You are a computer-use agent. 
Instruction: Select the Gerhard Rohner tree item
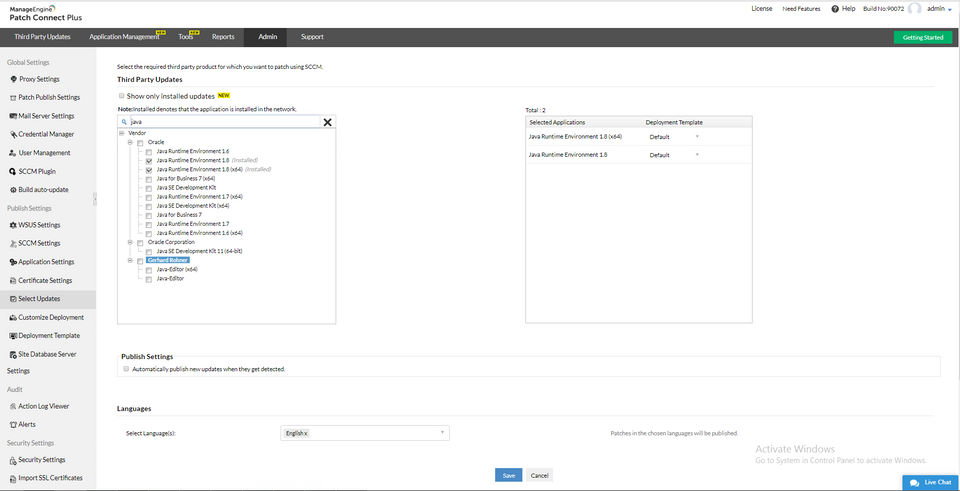(168, 260)
